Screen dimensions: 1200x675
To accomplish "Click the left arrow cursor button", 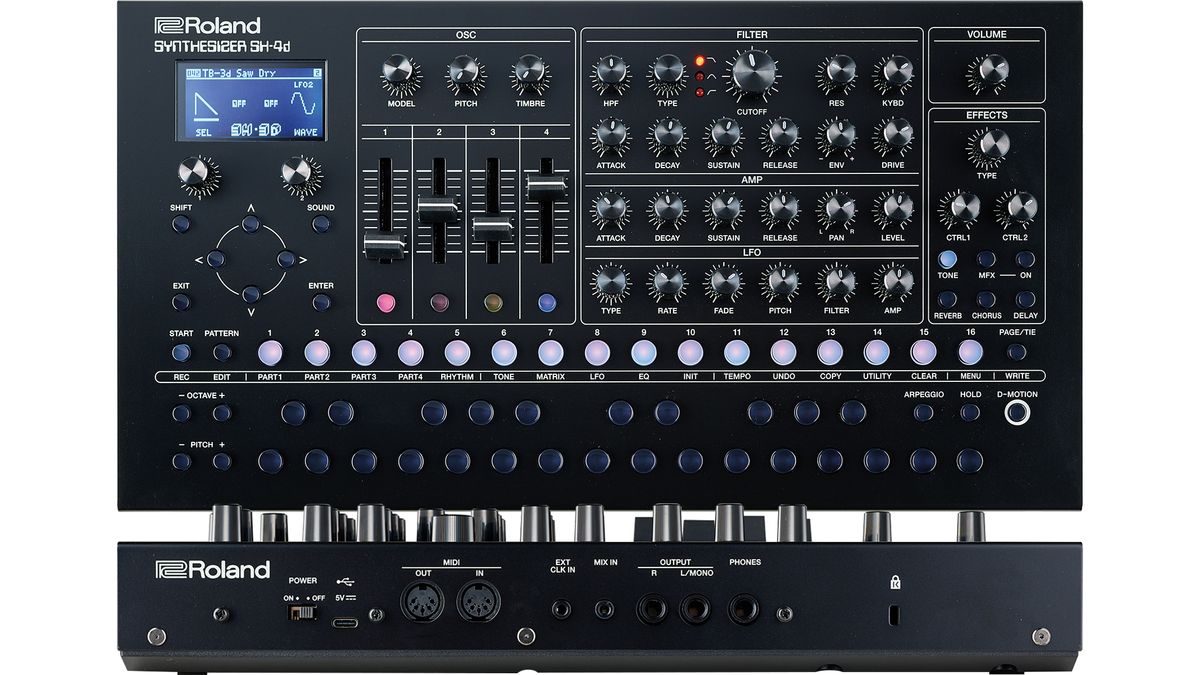I will coord(216,259).
